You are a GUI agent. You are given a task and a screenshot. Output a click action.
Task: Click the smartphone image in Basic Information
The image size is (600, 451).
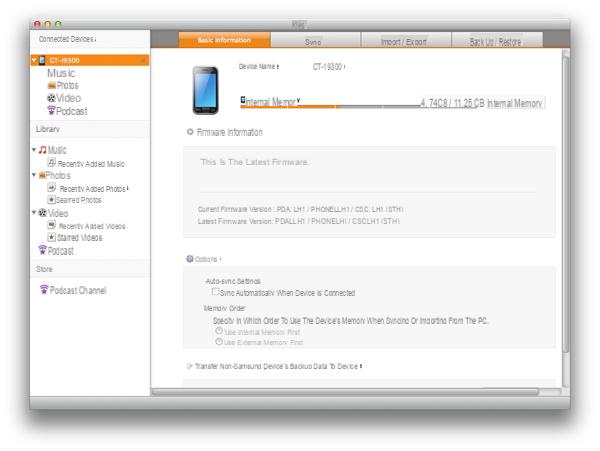[x=205, y=90]
